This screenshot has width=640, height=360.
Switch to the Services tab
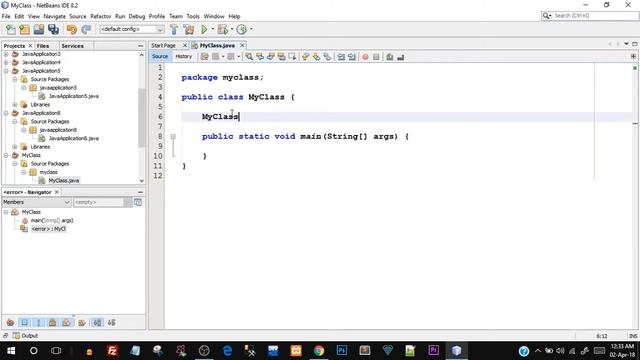coord(73,46)
